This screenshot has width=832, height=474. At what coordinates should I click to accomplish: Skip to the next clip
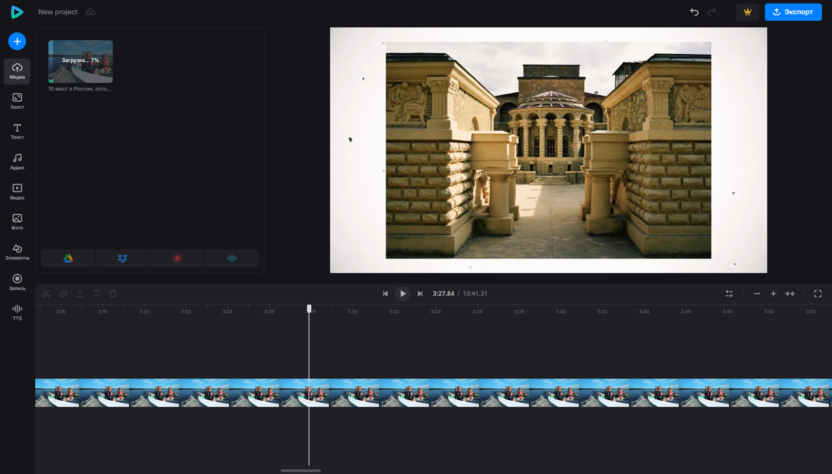[x=420, y=293]
